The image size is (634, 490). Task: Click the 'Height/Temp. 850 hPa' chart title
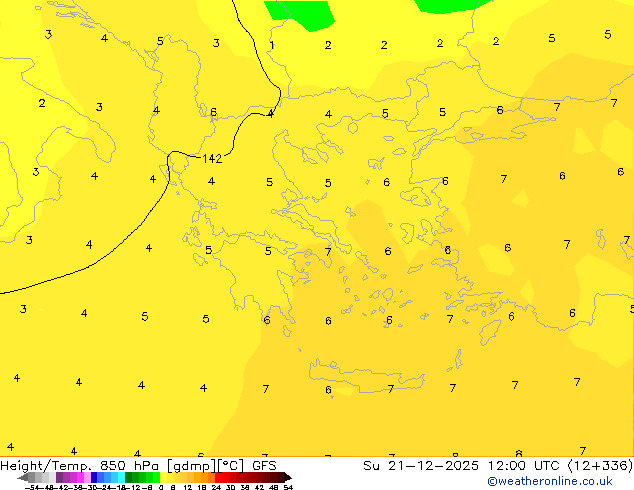(79, 465)
